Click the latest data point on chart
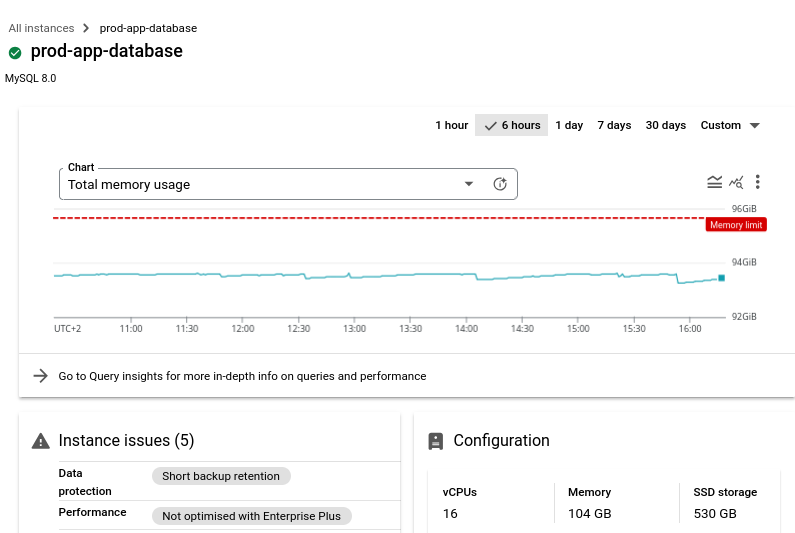 pyautogui.click(x=721, y=278)
